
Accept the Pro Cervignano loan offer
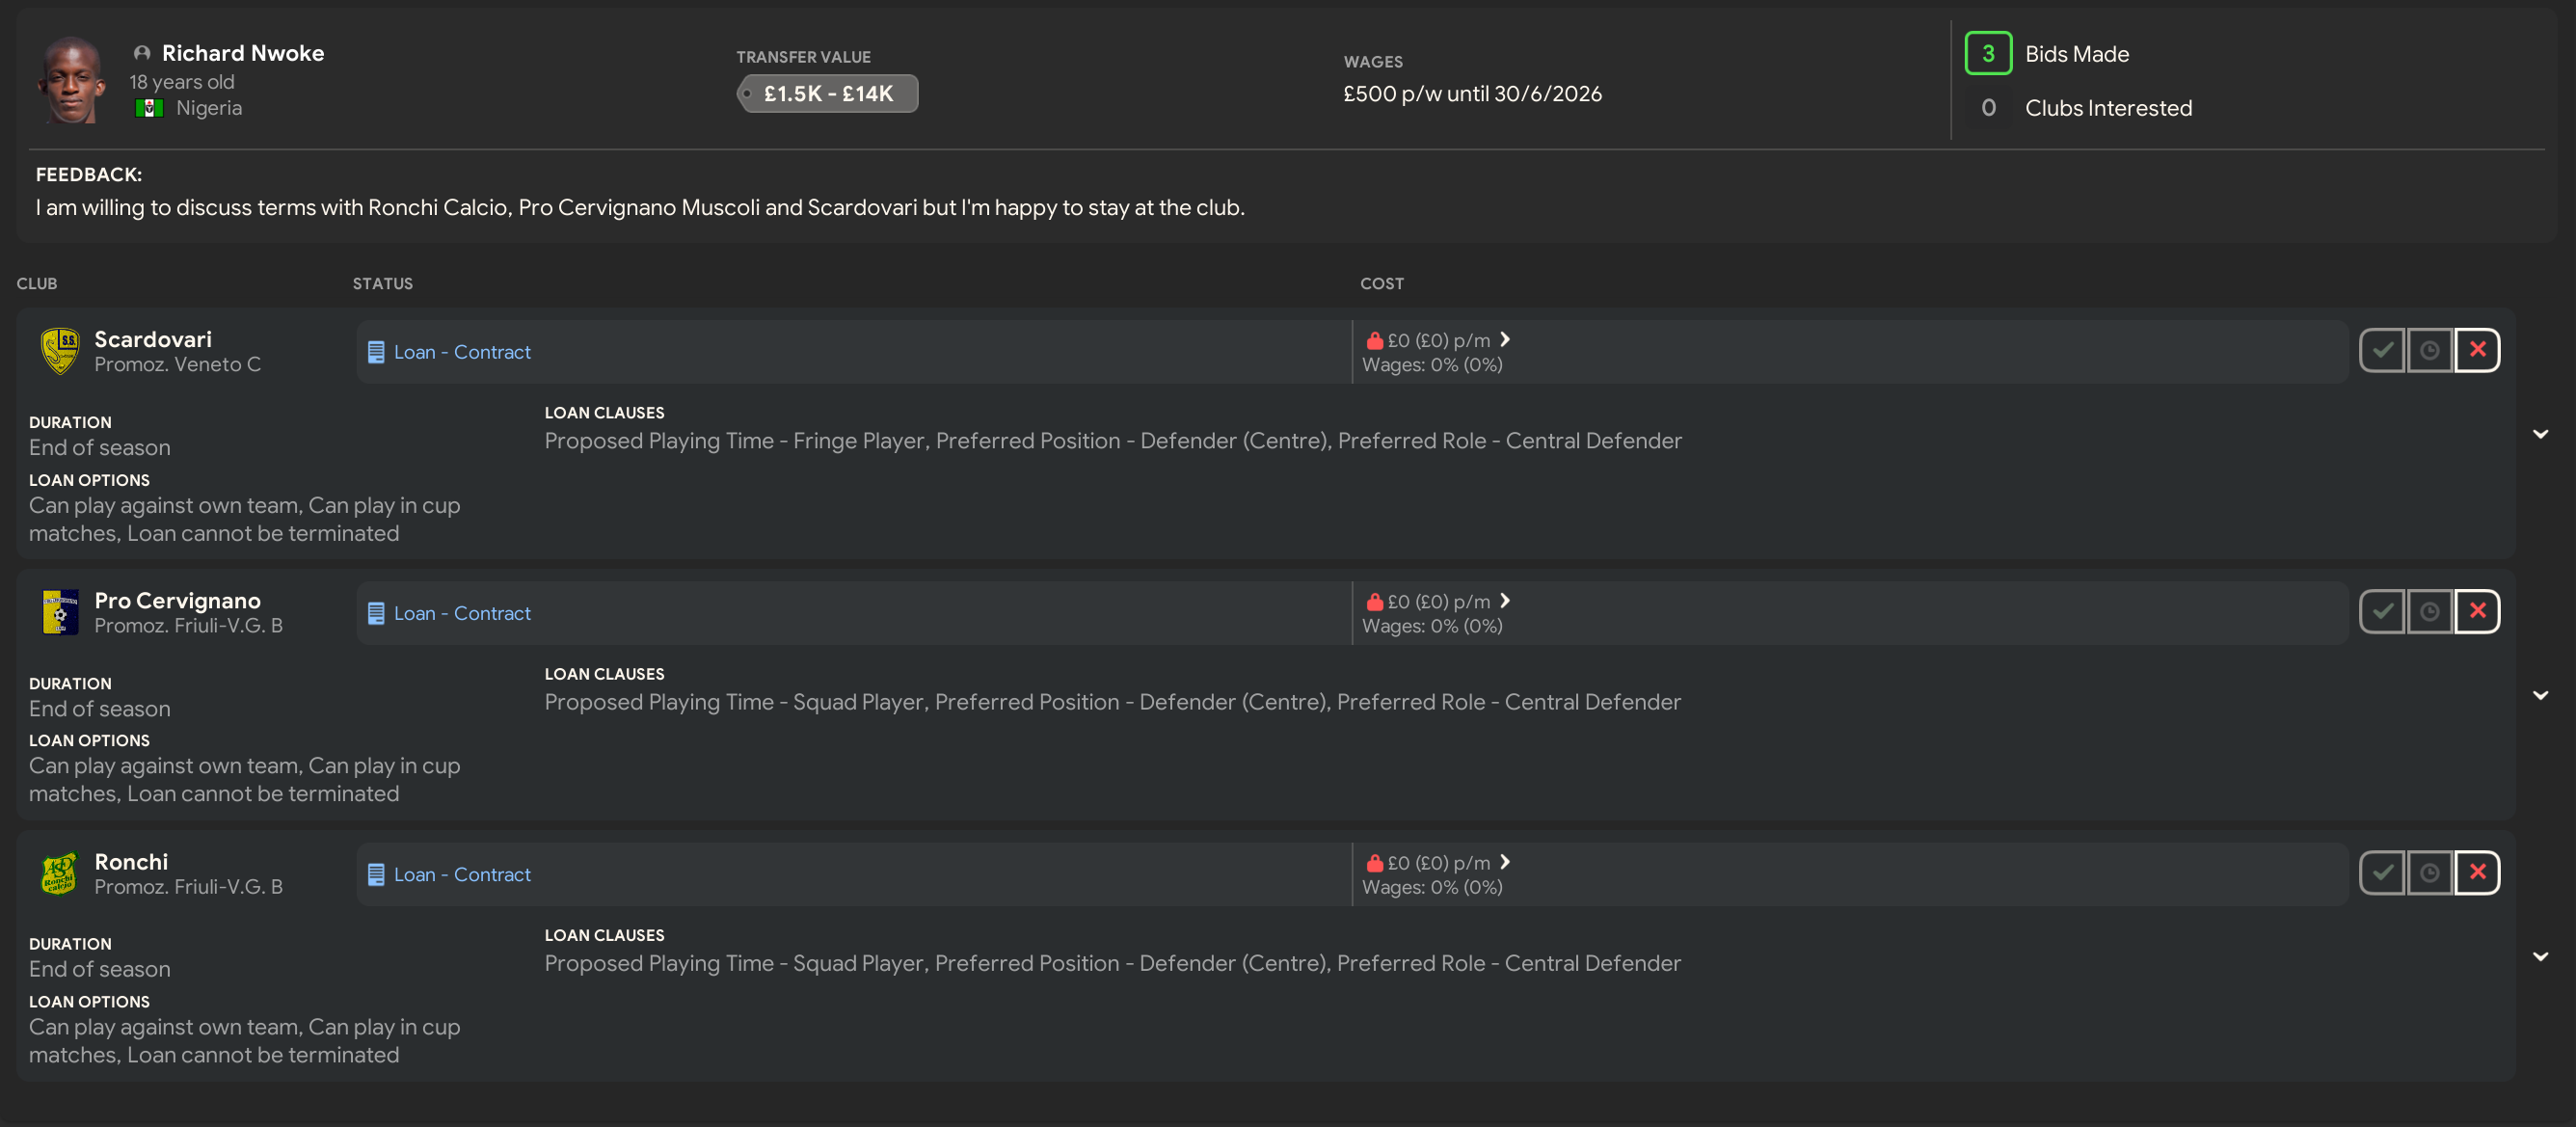(2382, 611)
